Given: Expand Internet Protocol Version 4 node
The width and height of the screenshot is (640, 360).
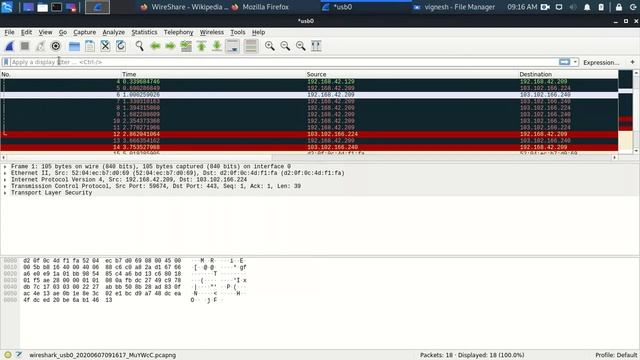Looking at the screenshot, I should tap(5, 180).
